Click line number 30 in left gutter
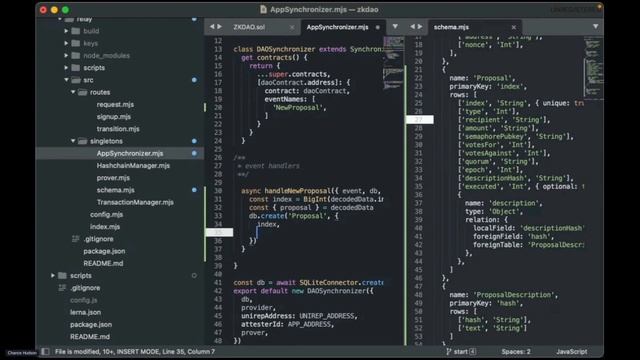 218,191
